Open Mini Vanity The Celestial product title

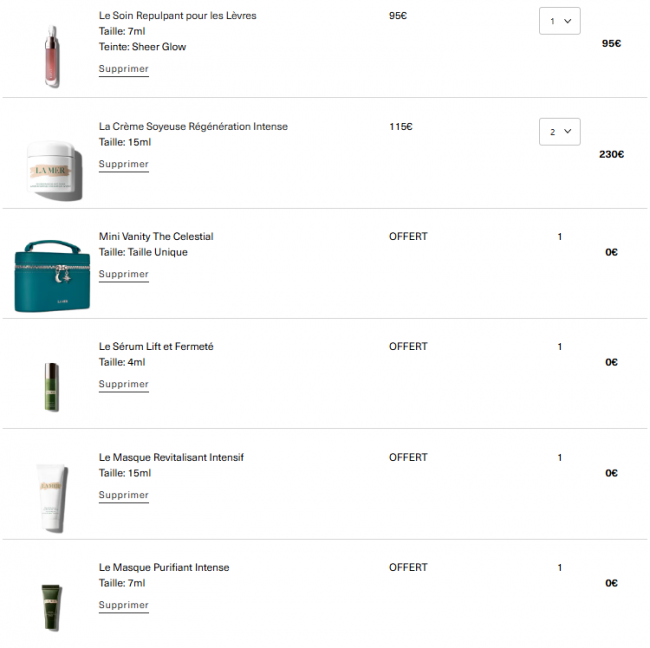156,237
